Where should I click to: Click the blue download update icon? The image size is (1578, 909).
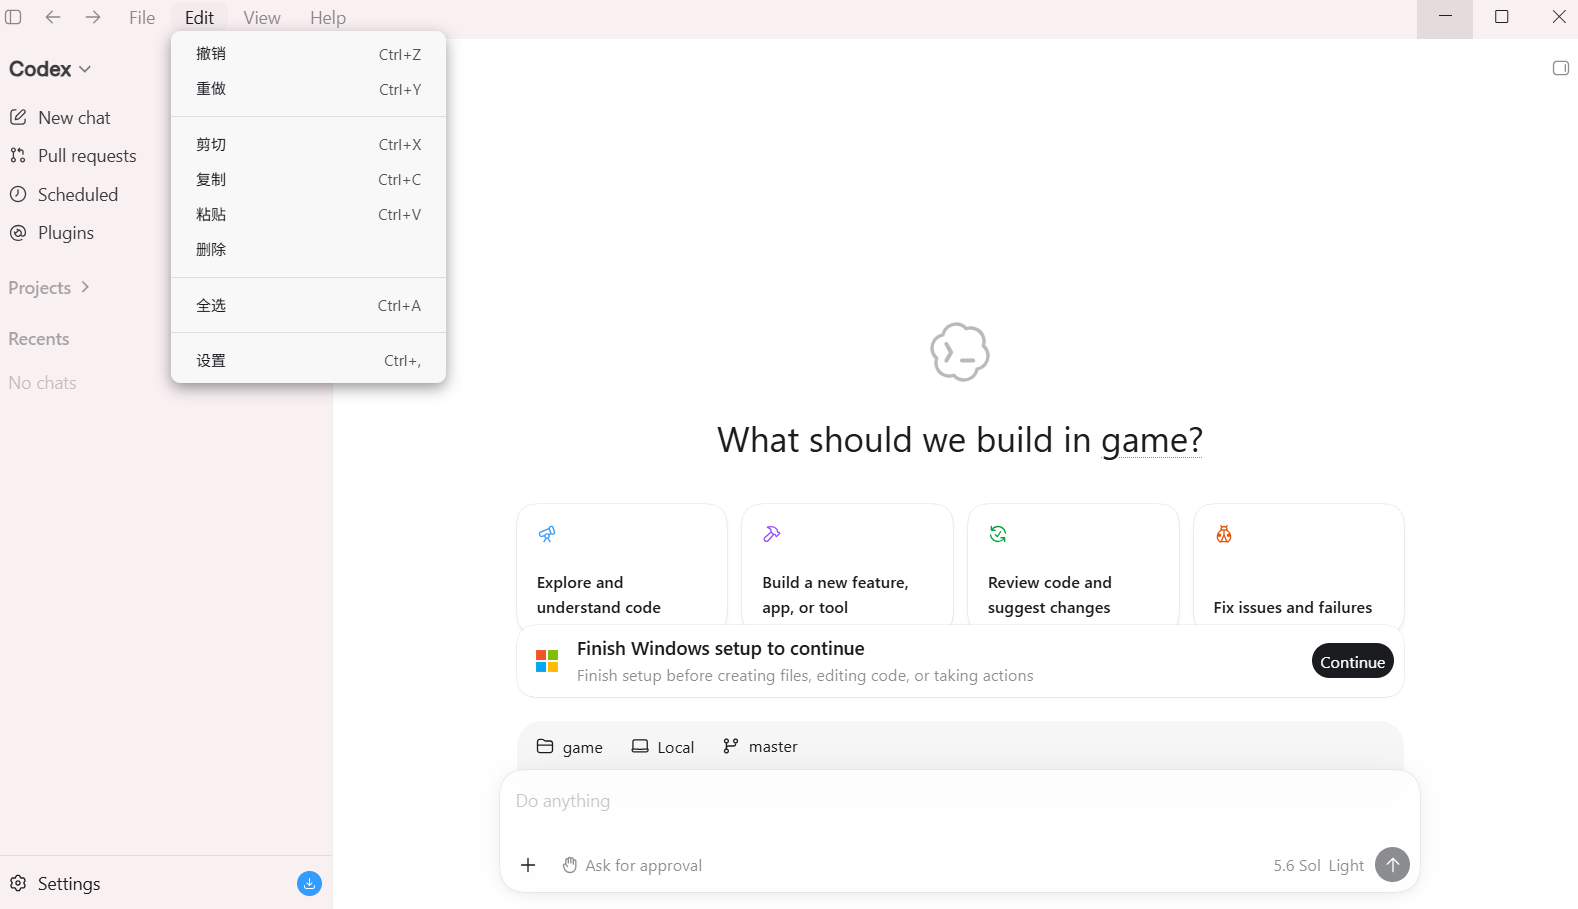pyautogui.click(x=309, y=883)
